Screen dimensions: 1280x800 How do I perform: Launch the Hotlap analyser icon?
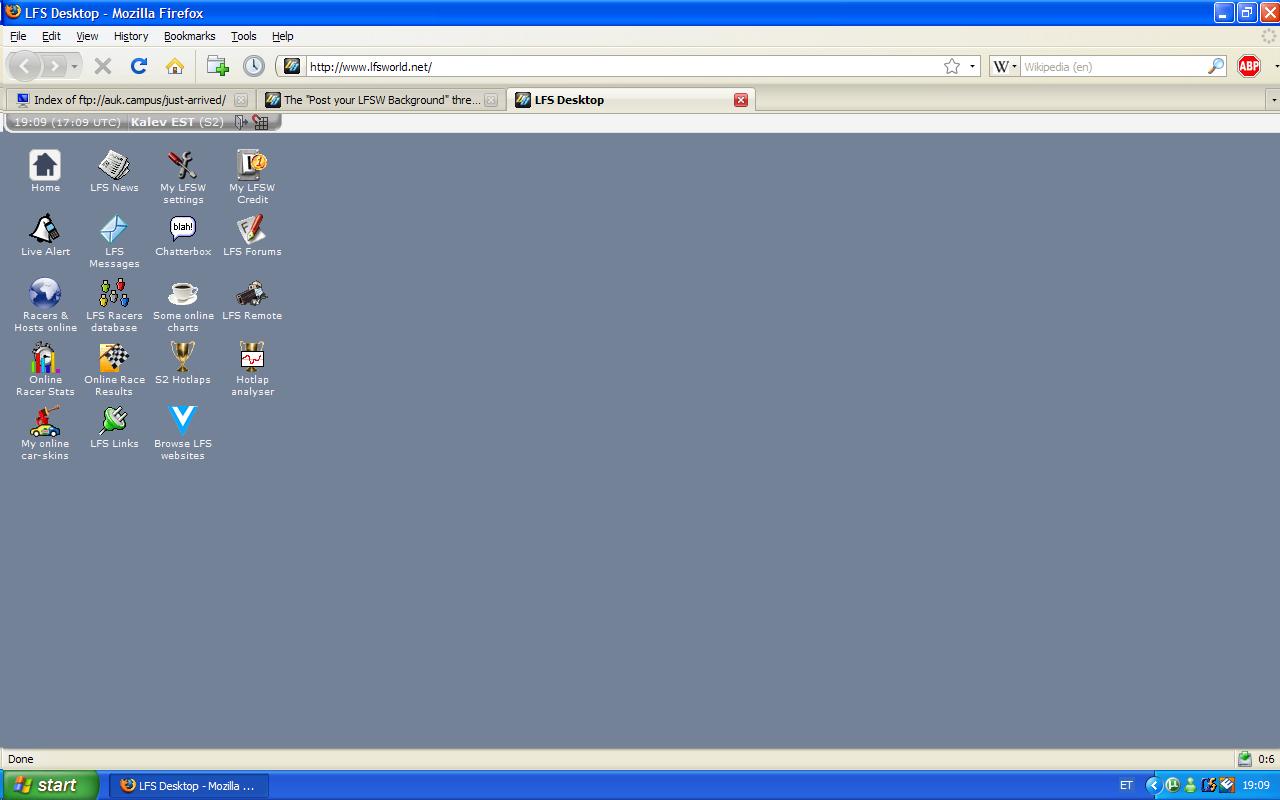coord(252,357)
